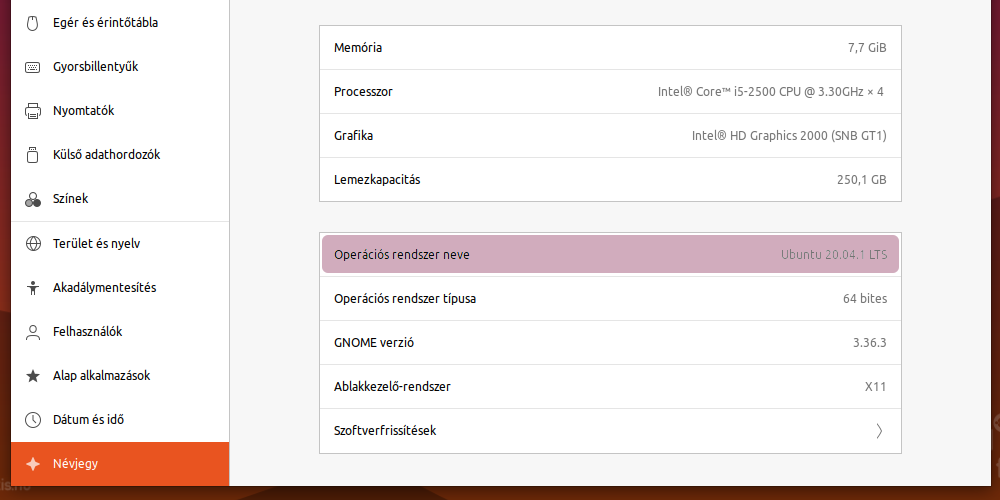Image resolution: width=1000 pixels, height=500 pixels.
Task: Switch to Dátum és idő settings
Action: click(120, 420)
